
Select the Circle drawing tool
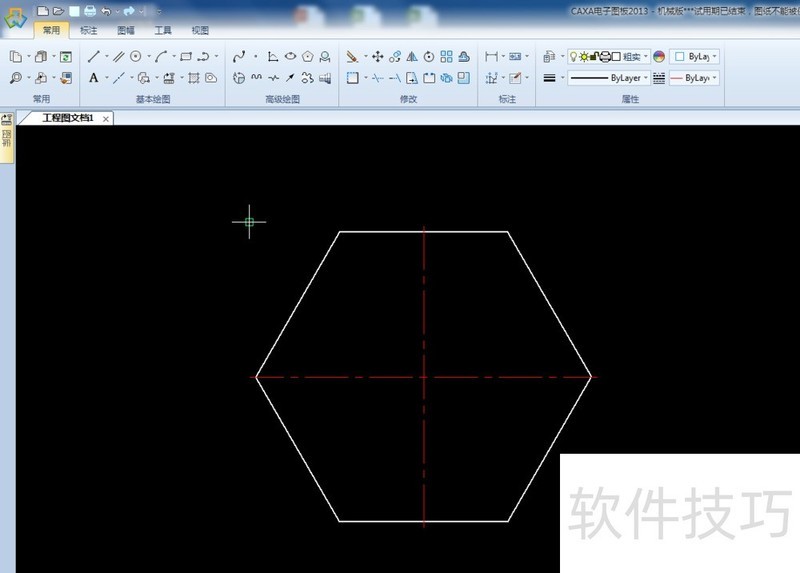pos(136,57)
